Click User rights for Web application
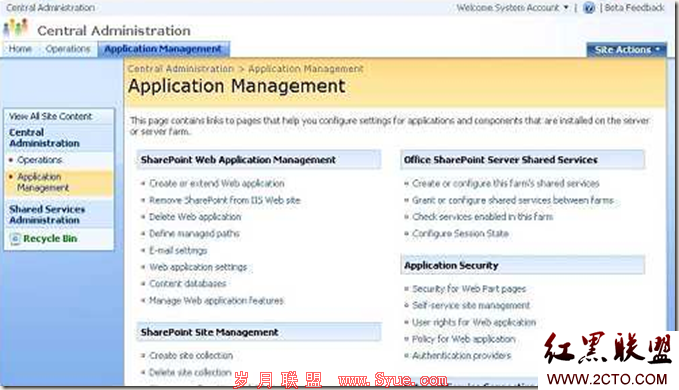The image size is (679, 390). click(474, 322)
